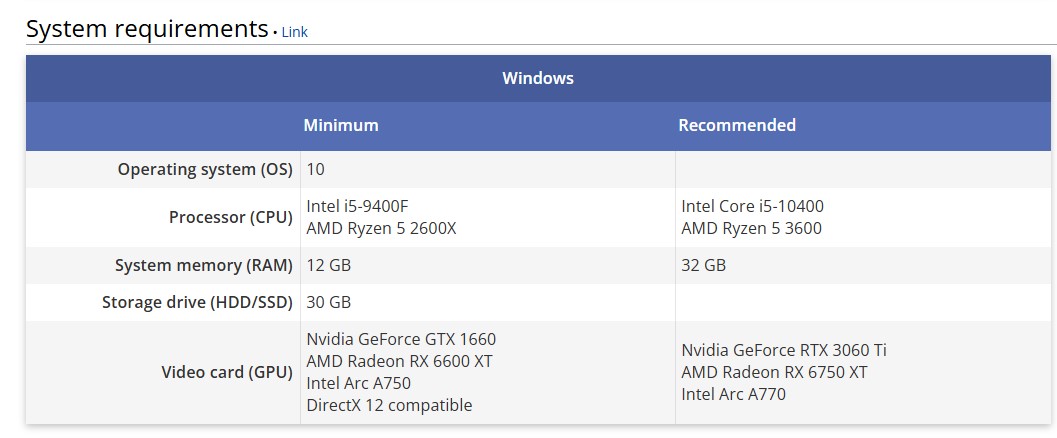Select the System memory (RAM) label
1057x438 pixels.
(x=203, y=265)
